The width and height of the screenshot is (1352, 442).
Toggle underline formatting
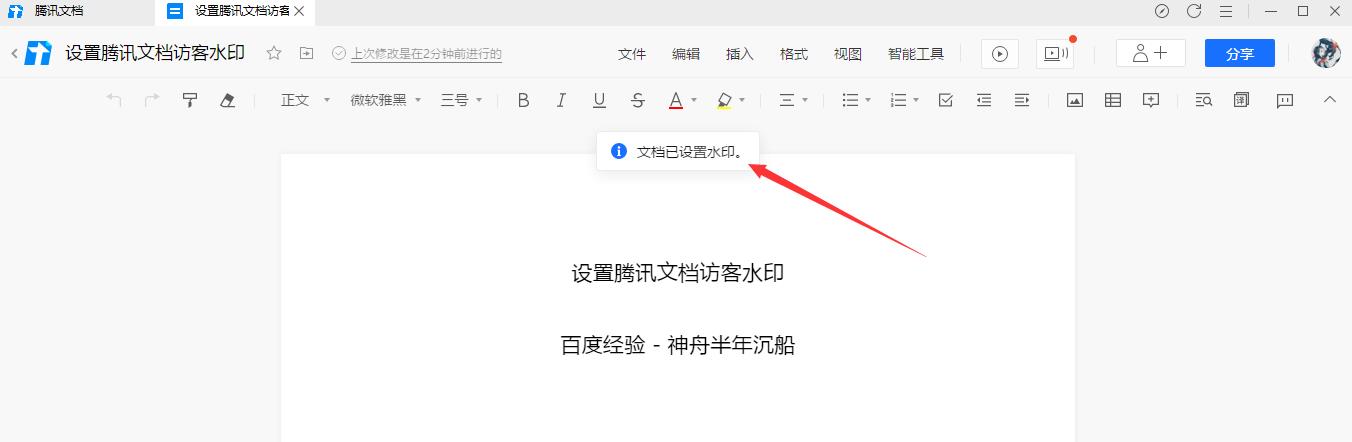point(599,100)
